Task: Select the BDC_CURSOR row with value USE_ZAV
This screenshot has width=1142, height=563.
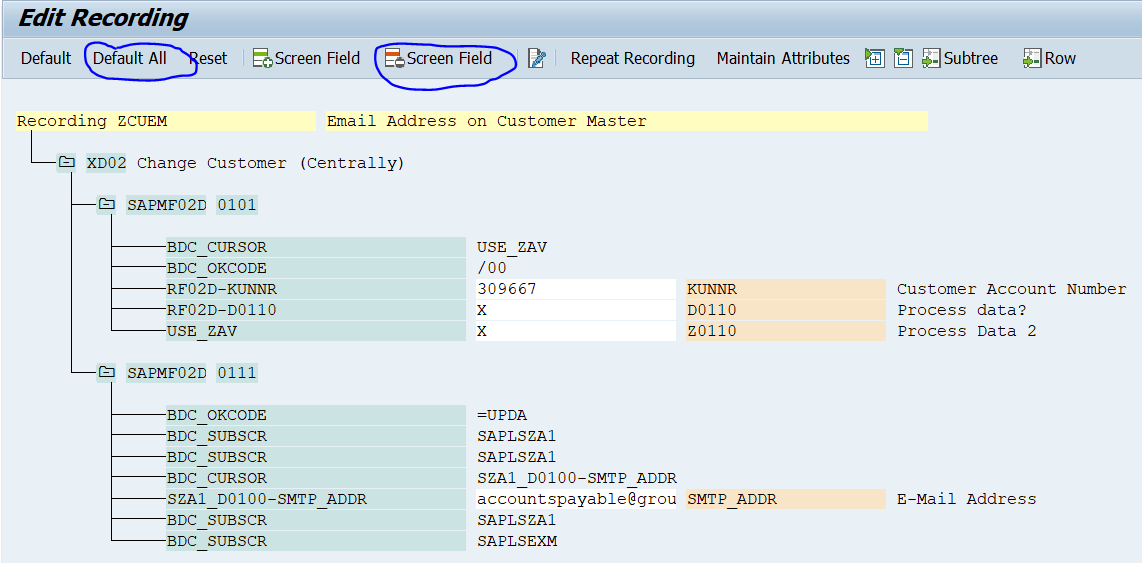Action: (315, 247)
